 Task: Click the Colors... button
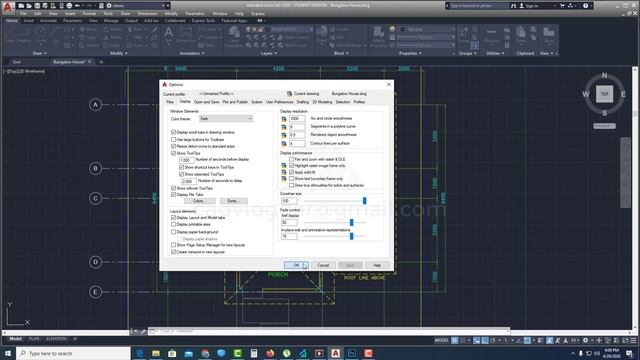click(x=200, y=201)
